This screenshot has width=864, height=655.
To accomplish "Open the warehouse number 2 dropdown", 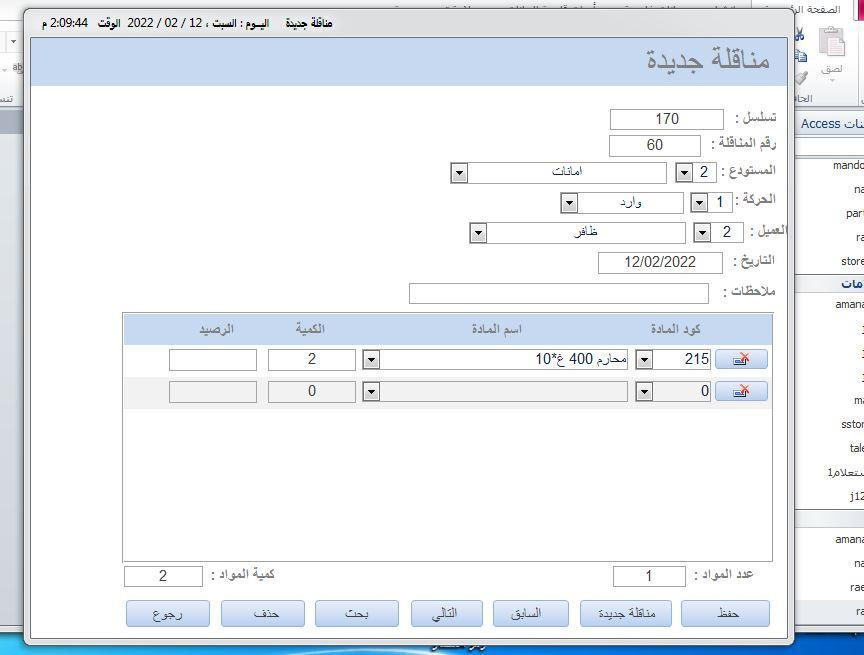I will tap(684, 173).
